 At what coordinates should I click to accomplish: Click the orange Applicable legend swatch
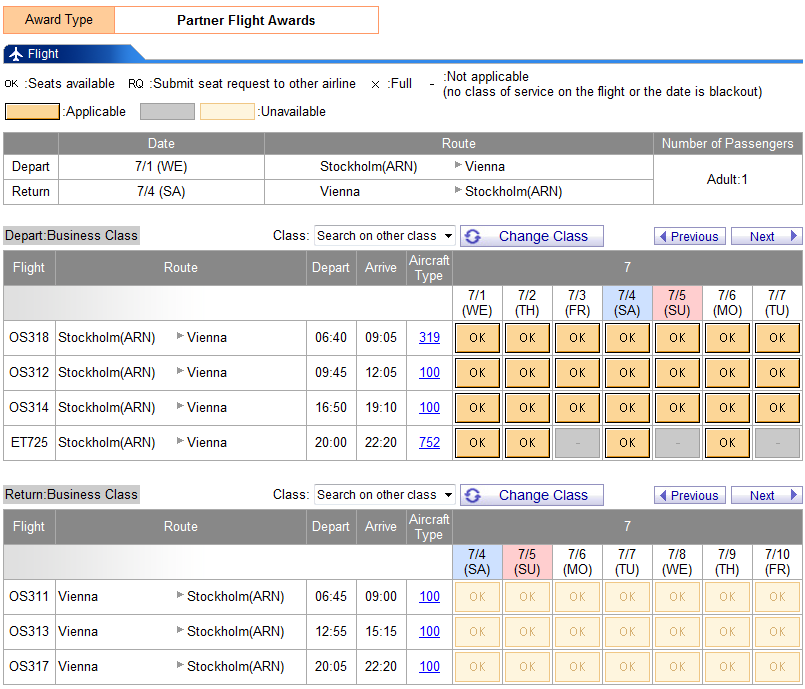[32, 112]
